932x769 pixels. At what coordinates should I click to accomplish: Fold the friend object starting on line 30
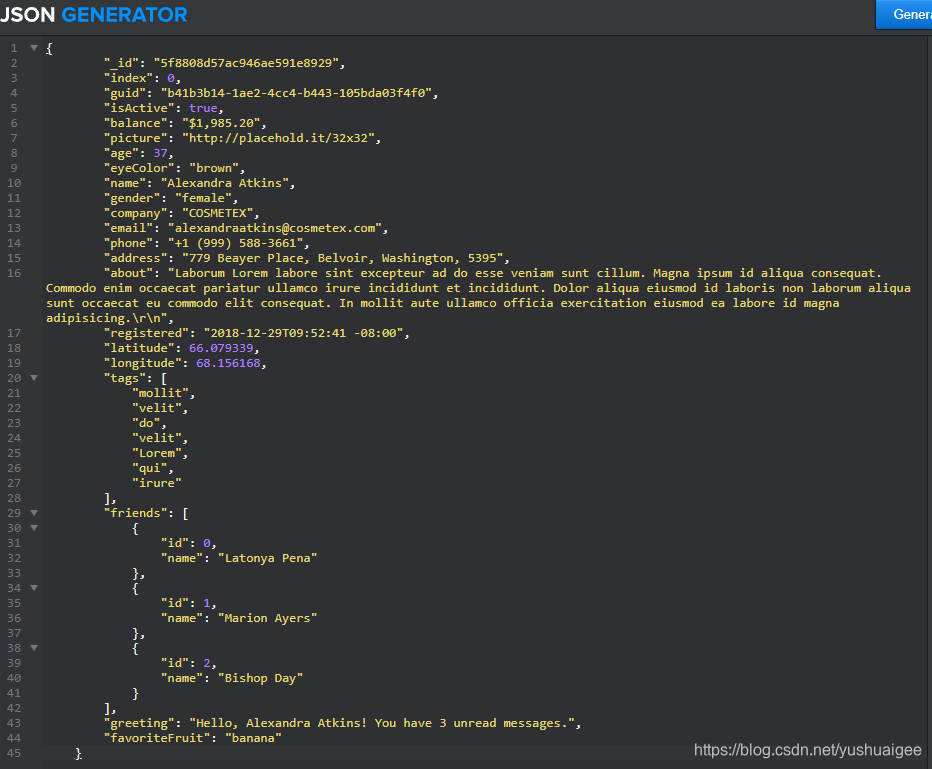tap(34, 528)
